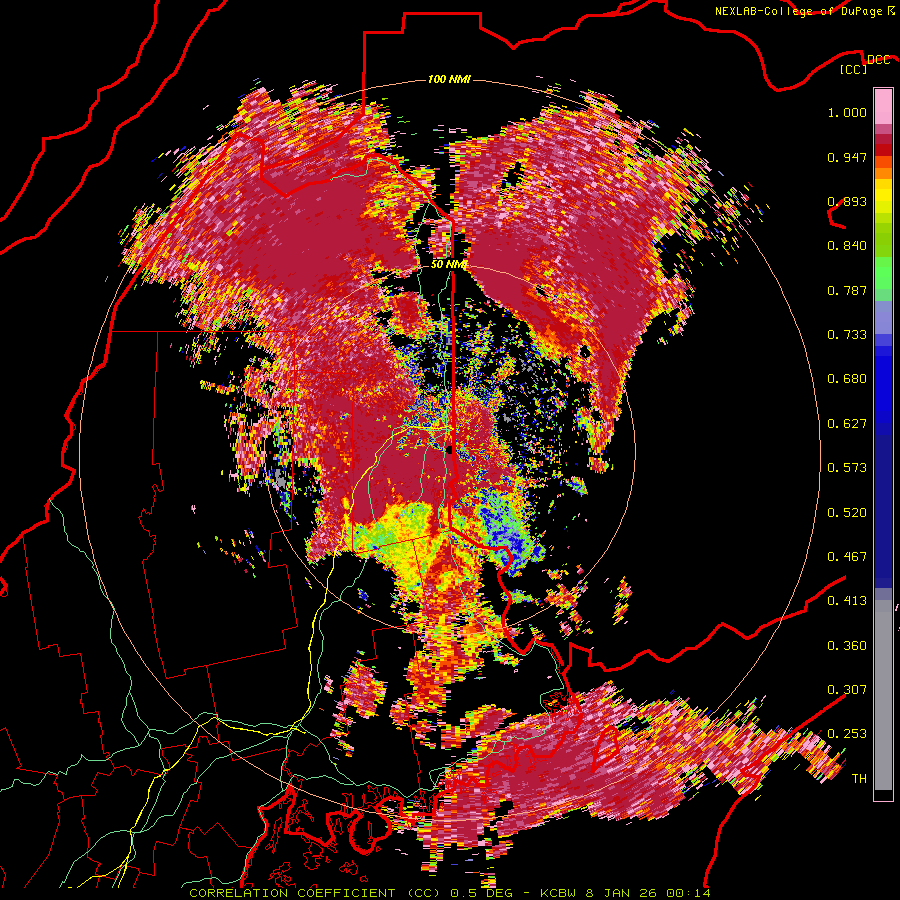Click the 50 NMI range ring label

tap(448, 265)
